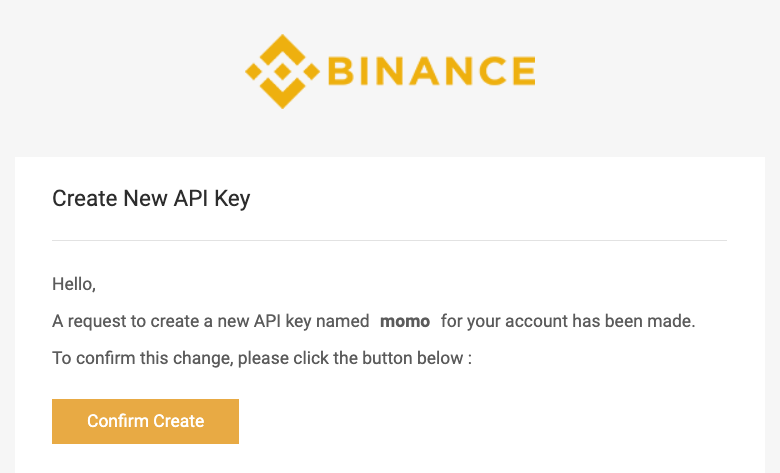Click the horizontal divider under the heading
780x473 pixels.
(x=390, y=240)
